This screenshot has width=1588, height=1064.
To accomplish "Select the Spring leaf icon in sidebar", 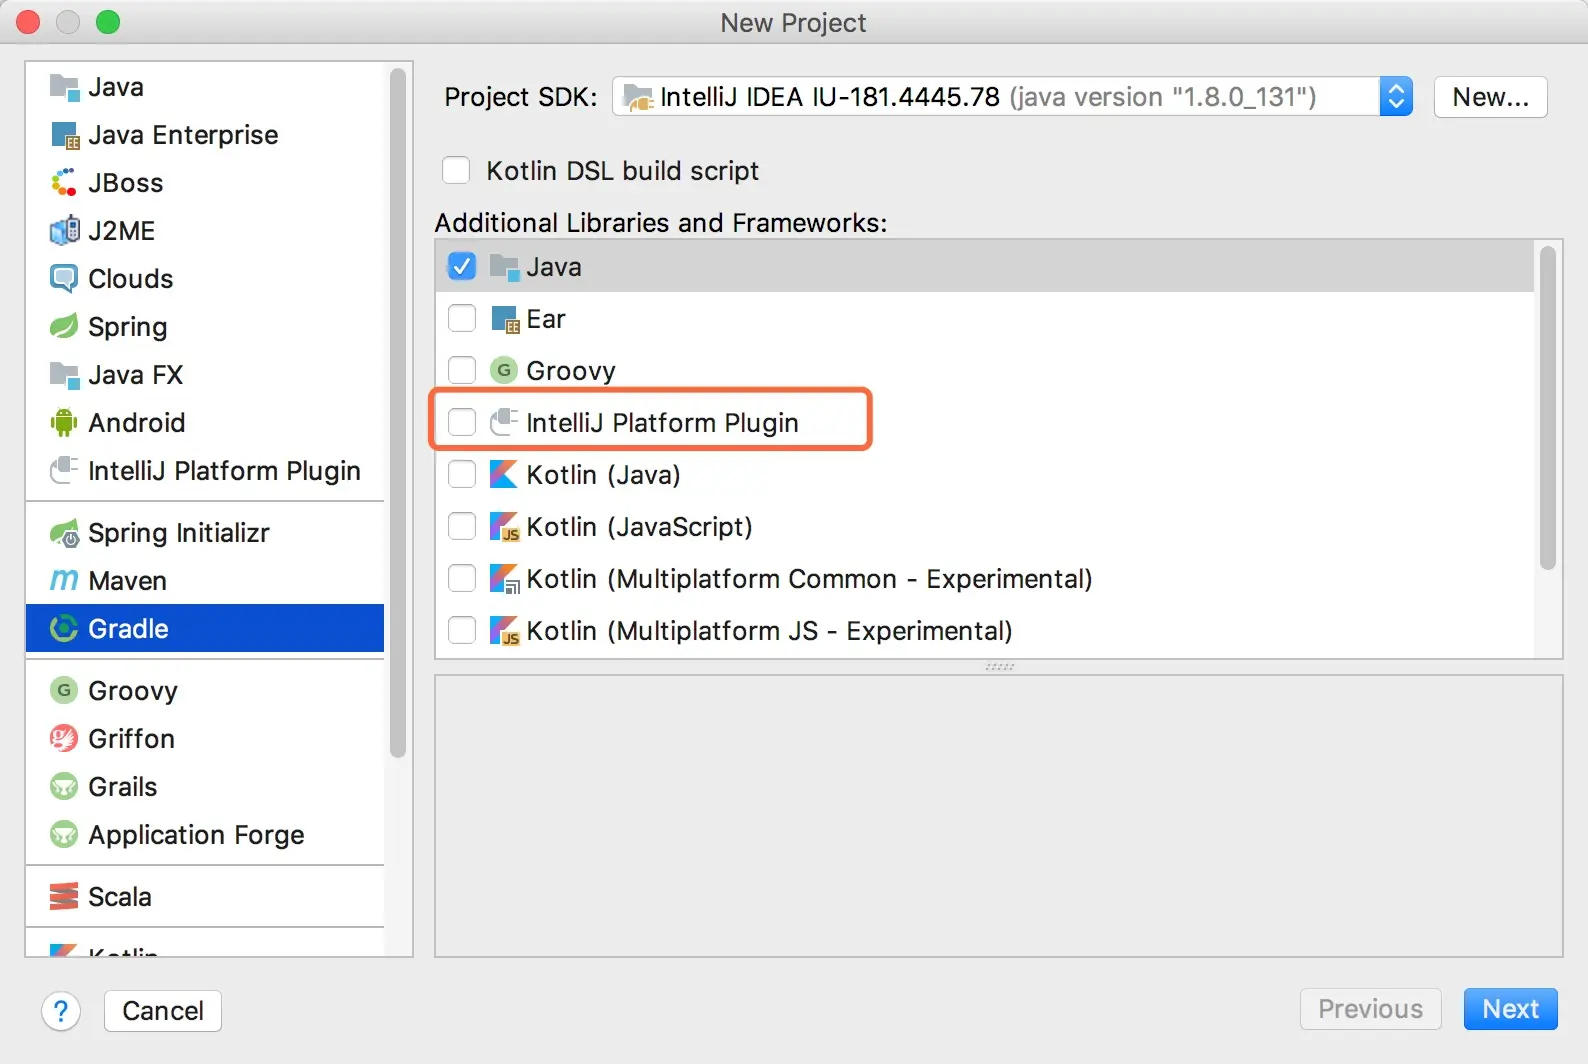I will coord(64,326).
